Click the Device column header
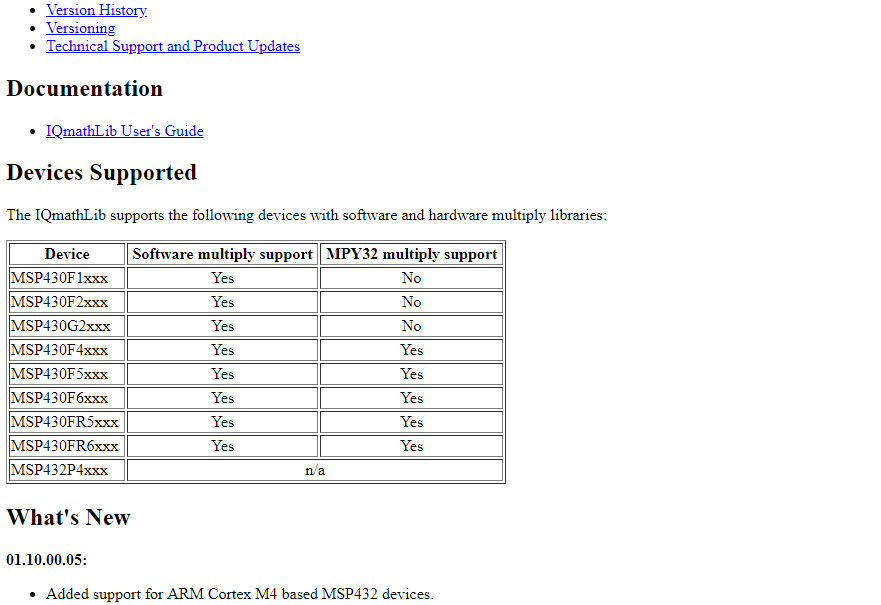 67,254
